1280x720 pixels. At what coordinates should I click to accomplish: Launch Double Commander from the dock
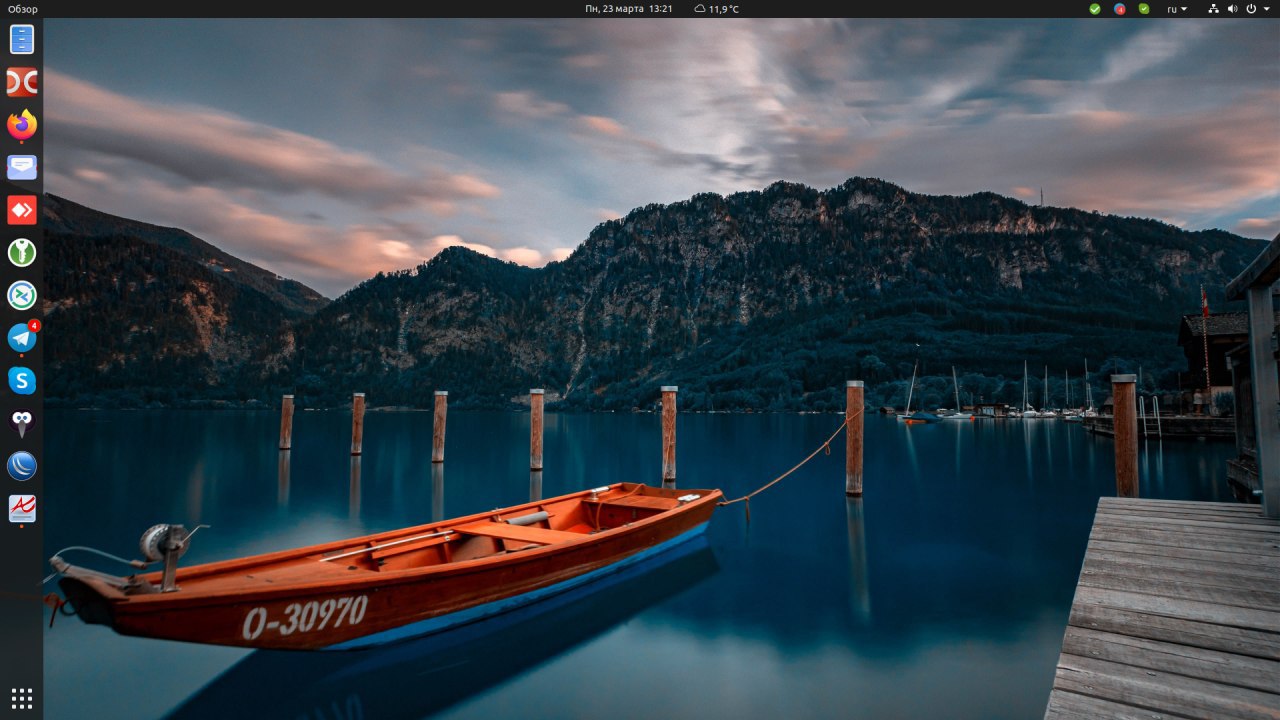coord(22,82)
